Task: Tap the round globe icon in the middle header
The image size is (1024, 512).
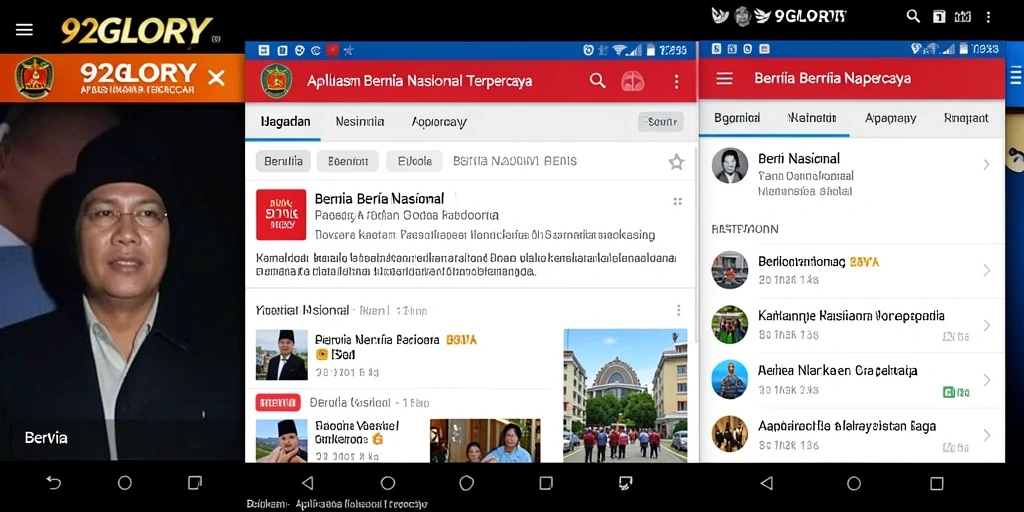Action: 633,81
